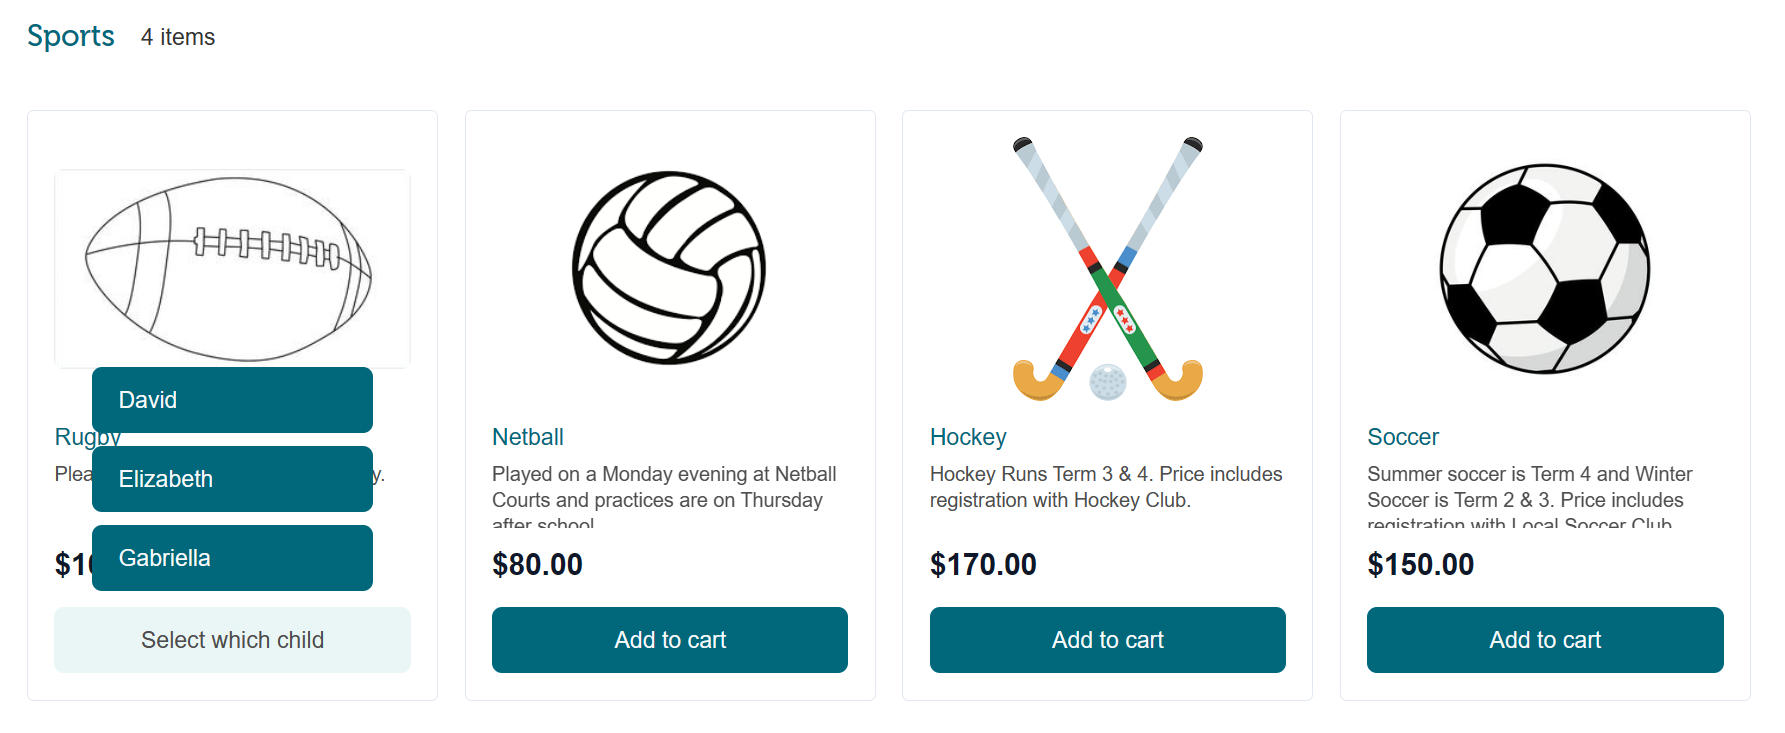The width and height of the screenshot is (1785, 733).
Task: Choose Elizabeth from the child list
Action: (232, 479)
